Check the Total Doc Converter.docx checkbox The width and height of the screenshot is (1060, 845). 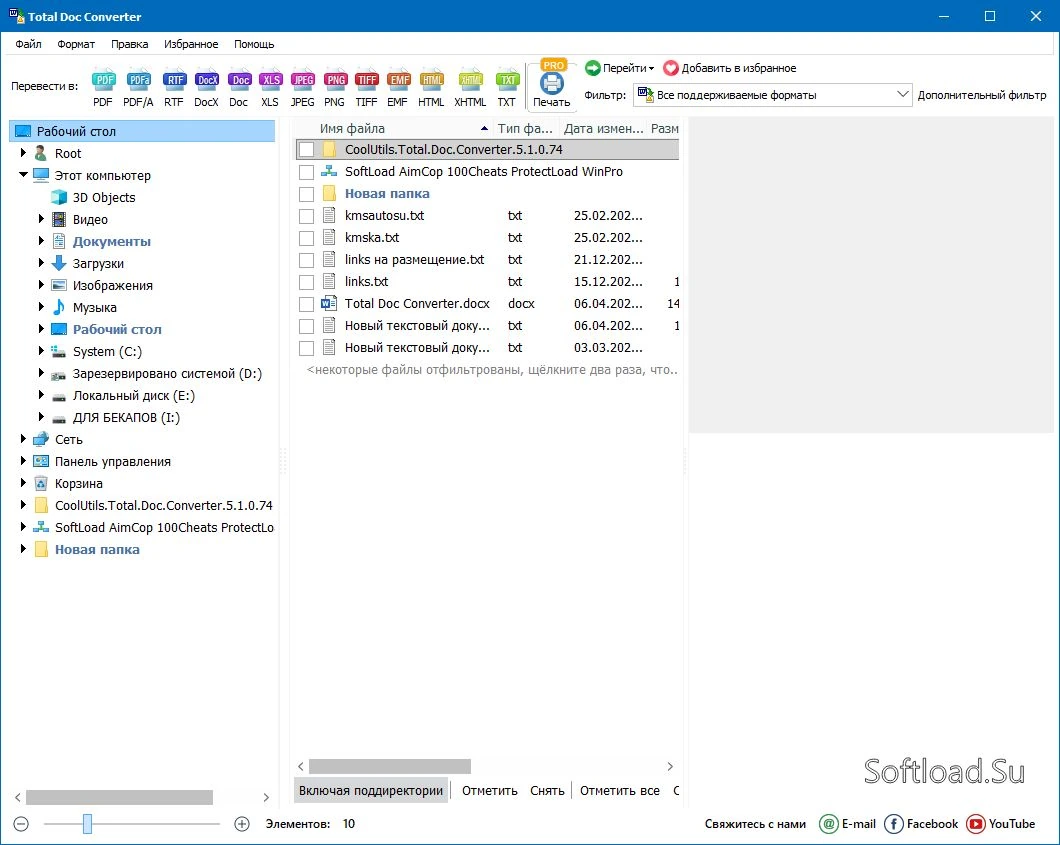click(306, 304)
